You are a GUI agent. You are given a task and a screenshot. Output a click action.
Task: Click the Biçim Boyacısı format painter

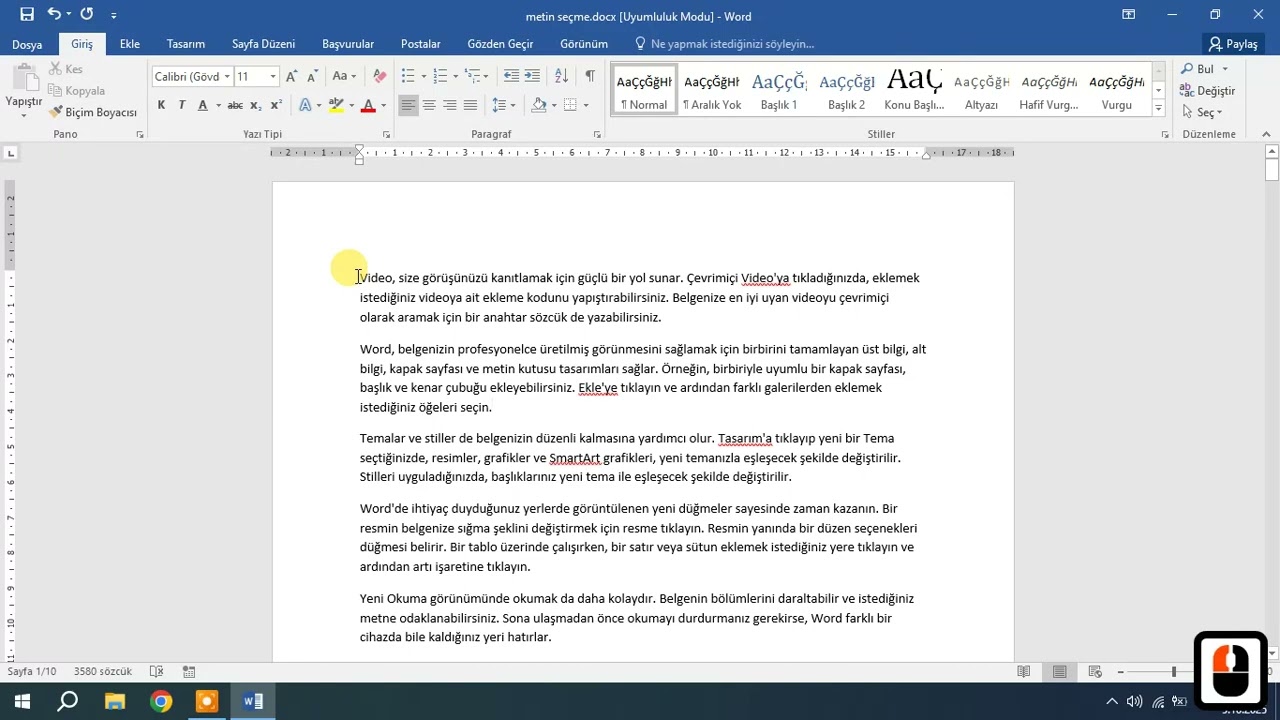(x=93, y=112)
